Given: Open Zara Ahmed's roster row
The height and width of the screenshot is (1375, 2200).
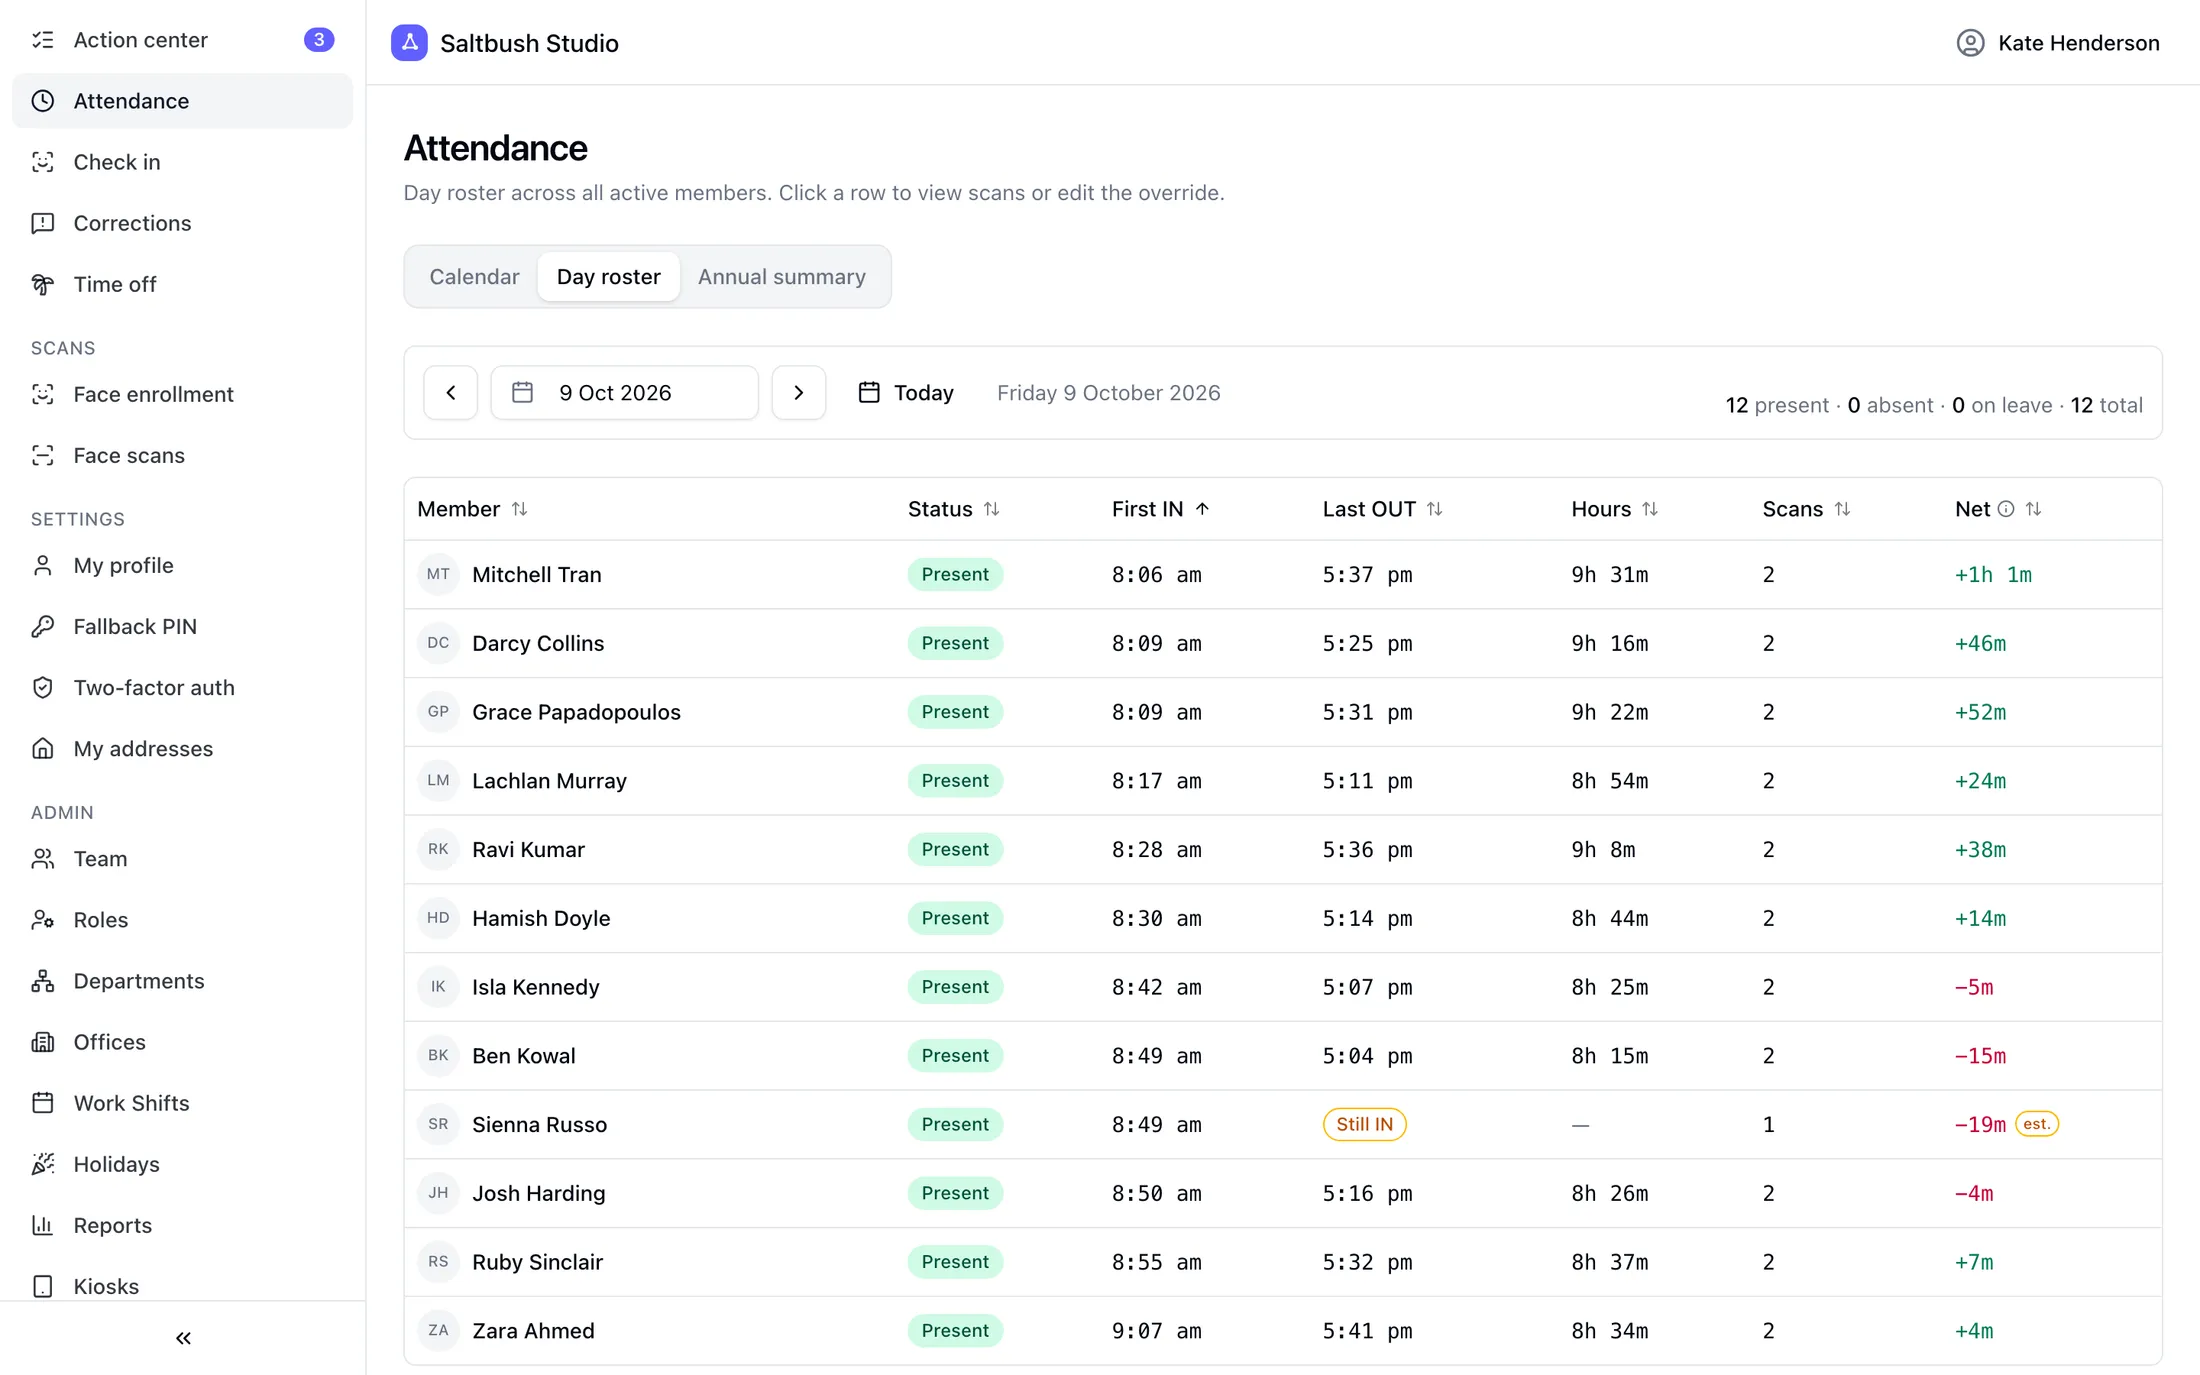Looking at the screenshot, I should 1282,1330.
